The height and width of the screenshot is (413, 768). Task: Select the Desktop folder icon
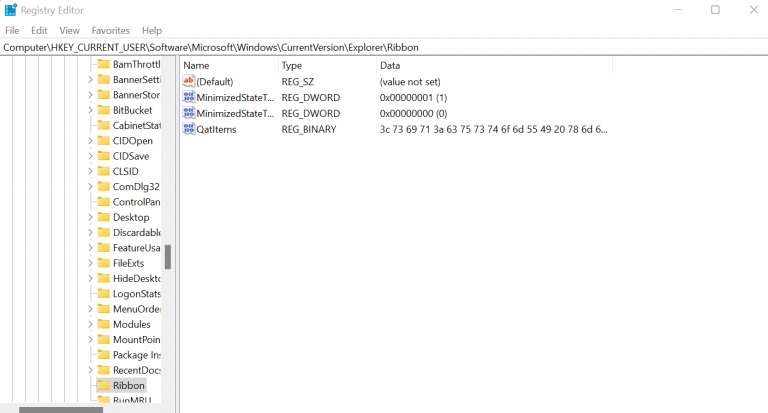pyautogui.click(x=103, y=217)
